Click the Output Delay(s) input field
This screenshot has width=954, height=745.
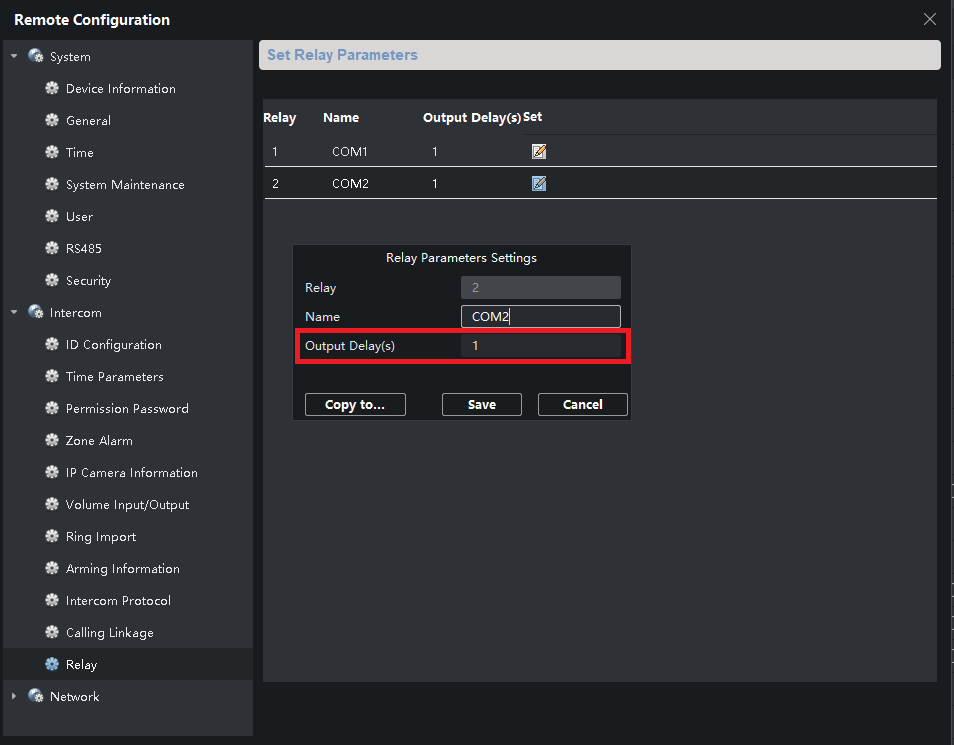tap(540, 346)
